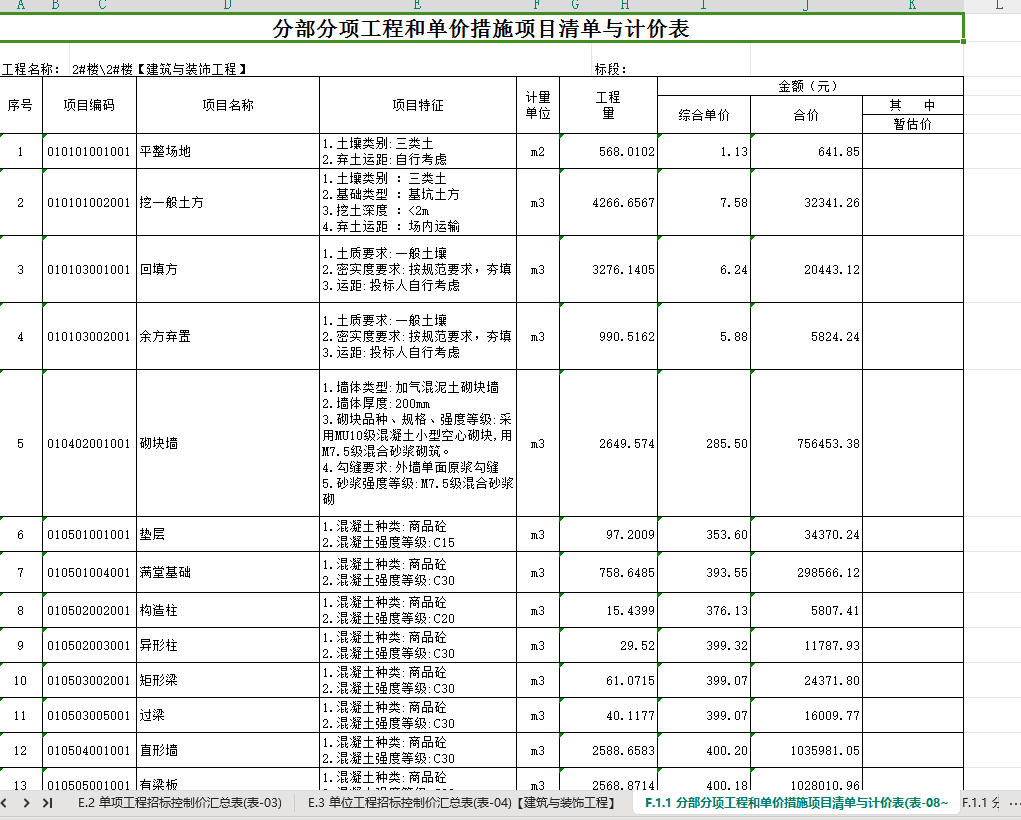Image resolution: width=1021 pixels, height=820 pixels.
Task: Click the 砌块墙 quantity 2649.574
Action: tap(608, 444)
